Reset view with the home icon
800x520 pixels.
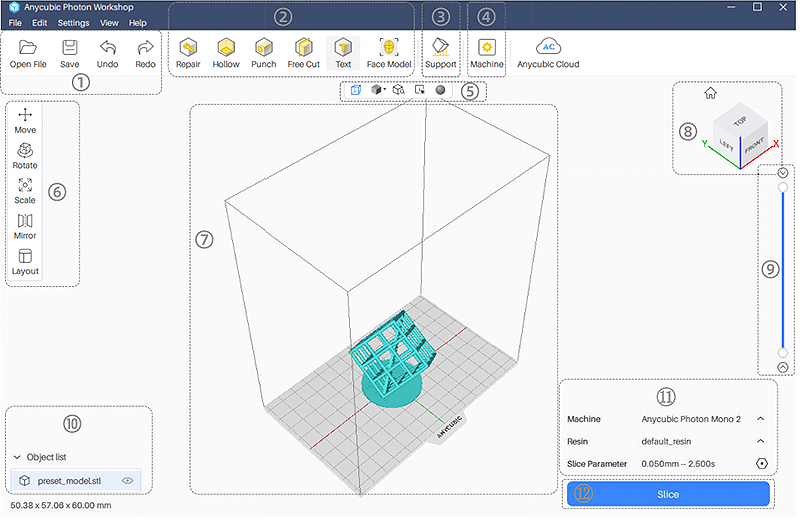point(711,93)
